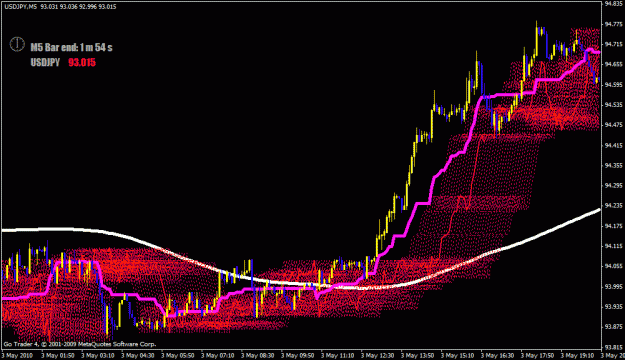The image size is (625, 360).
Task: Select the USDJPY label beside red price
Action: coord(45,63)
